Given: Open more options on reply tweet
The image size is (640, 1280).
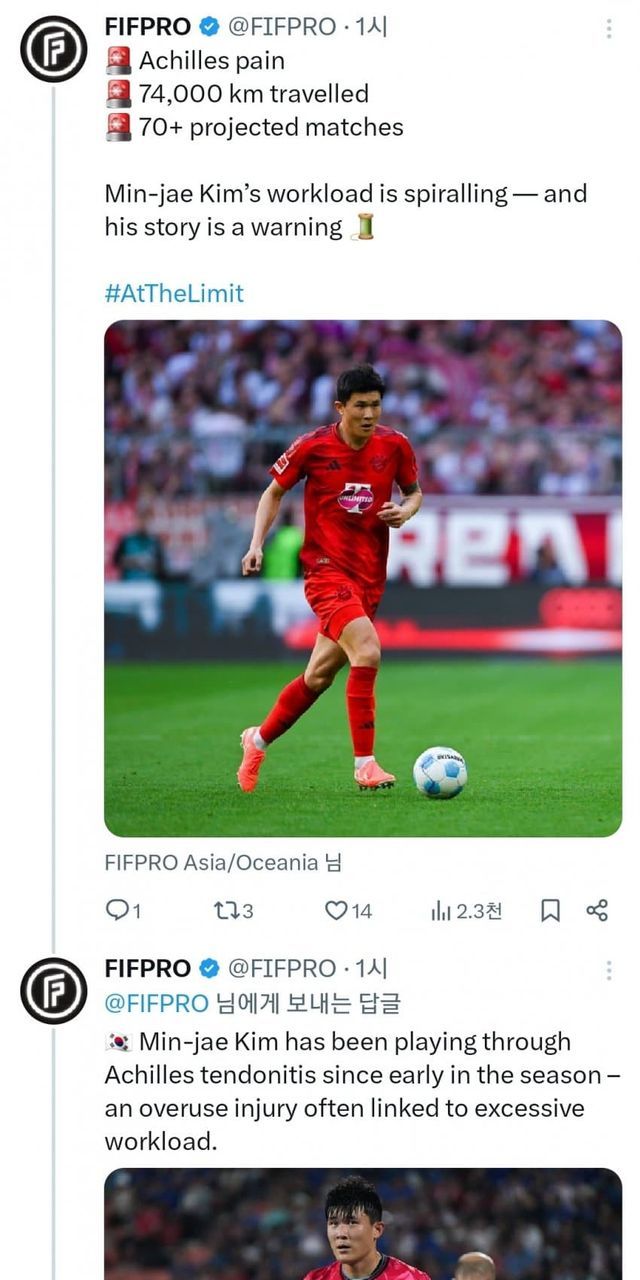Looking at the screenshot, I should point(608,970).
